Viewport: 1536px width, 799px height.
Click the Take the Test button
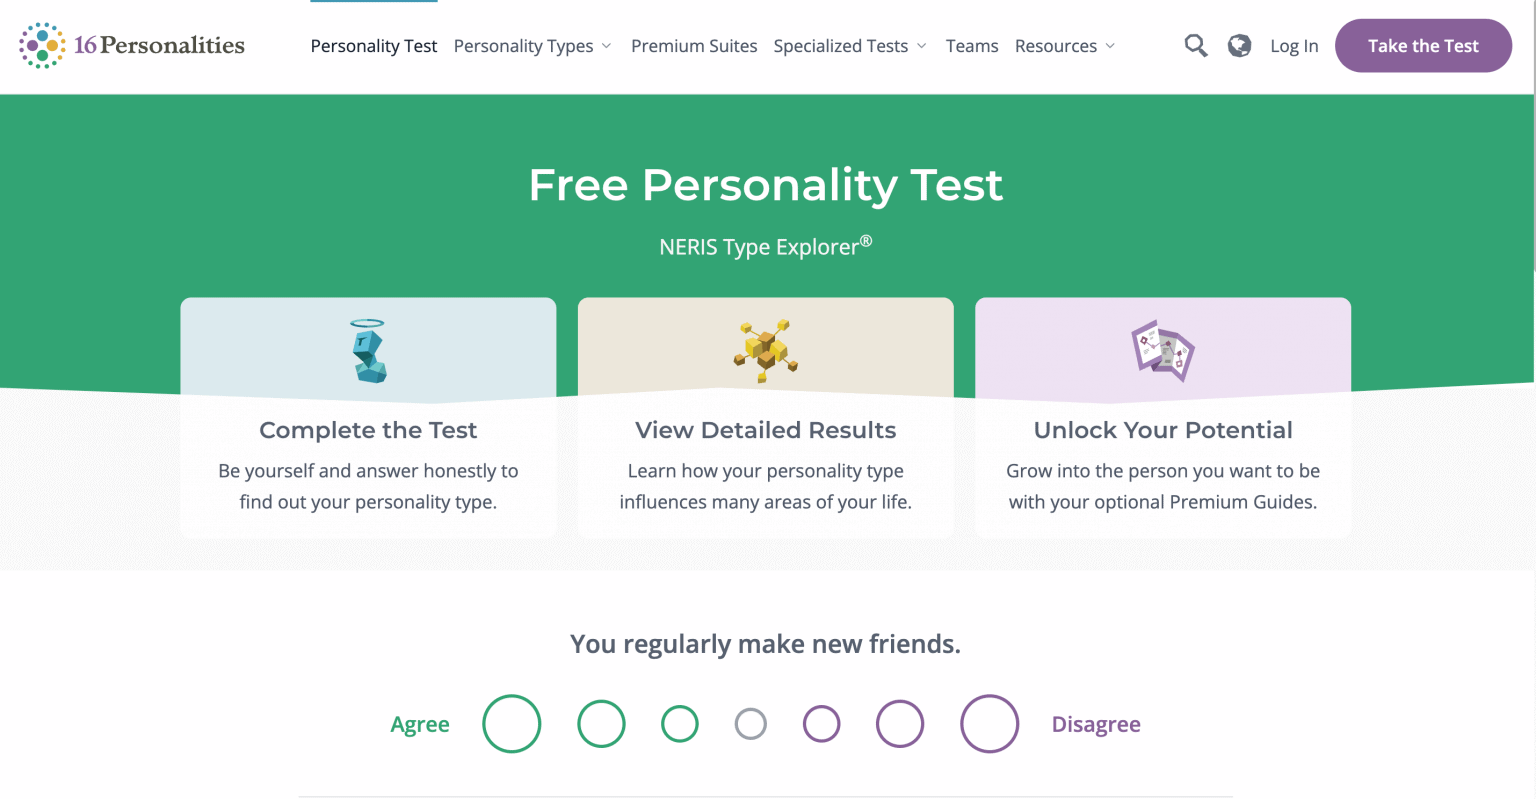(x=1423, y=45)
